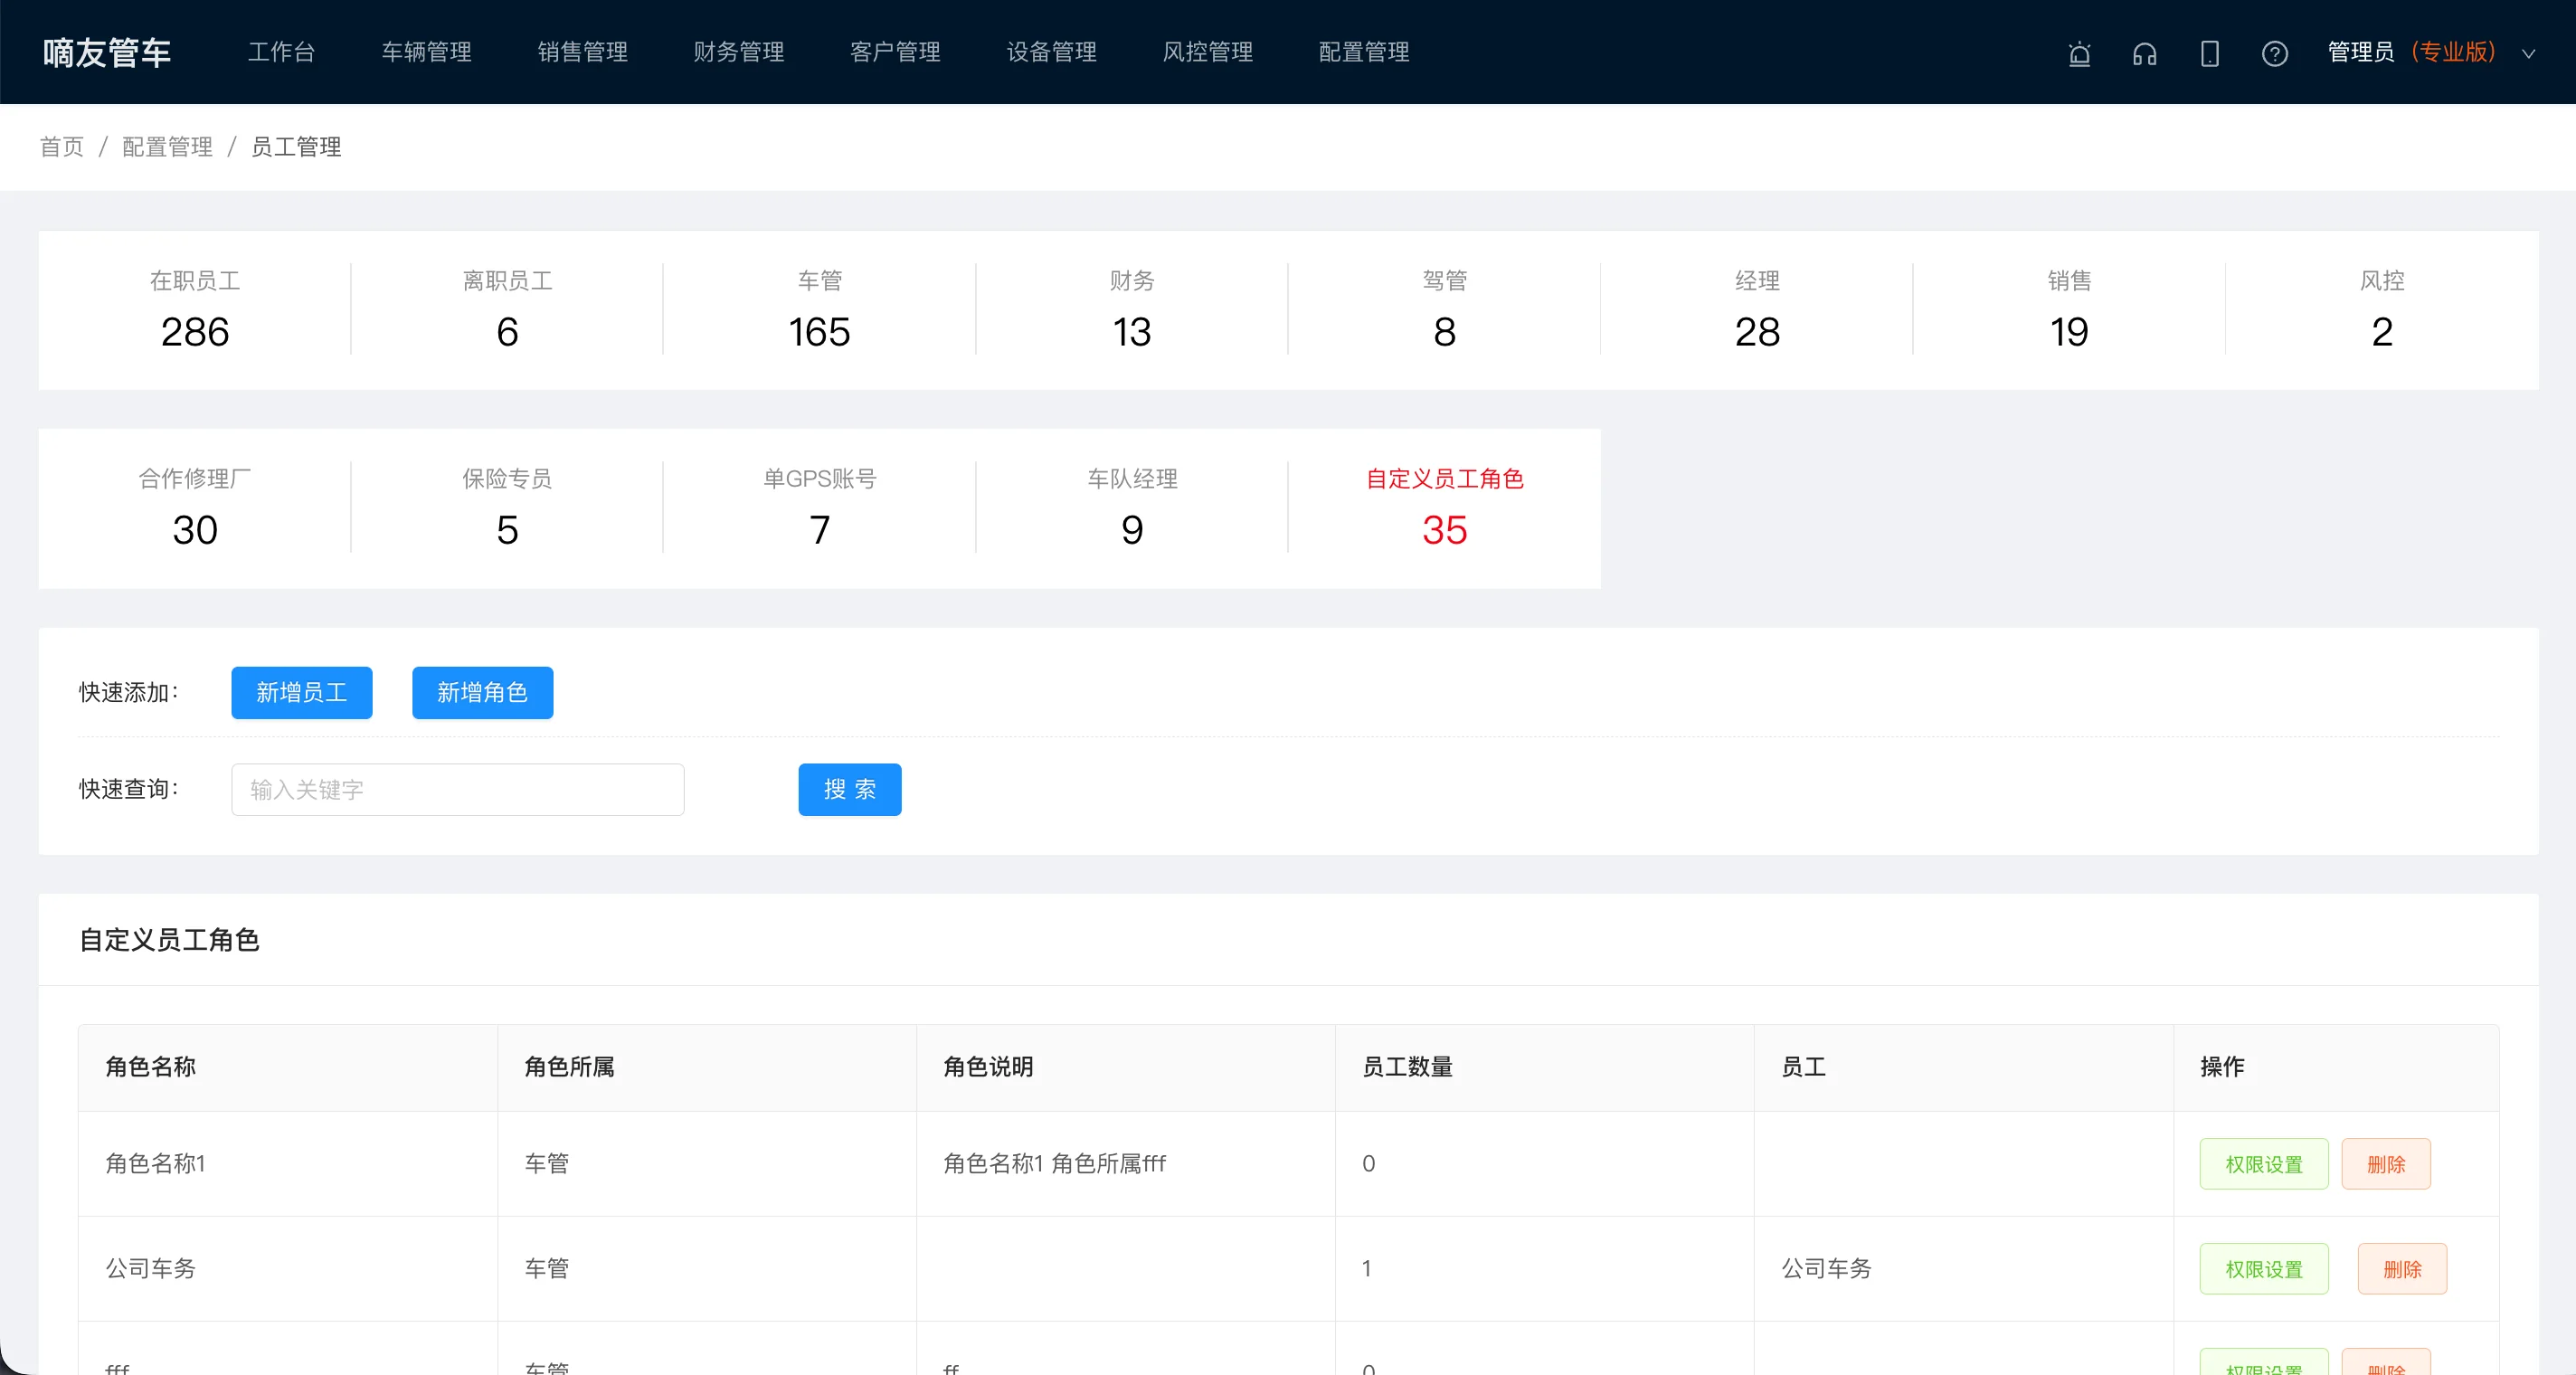The height and width of the screenshot is (1375, 2576).
Task: Open the 配置管理 menu
Action: 1363,52
